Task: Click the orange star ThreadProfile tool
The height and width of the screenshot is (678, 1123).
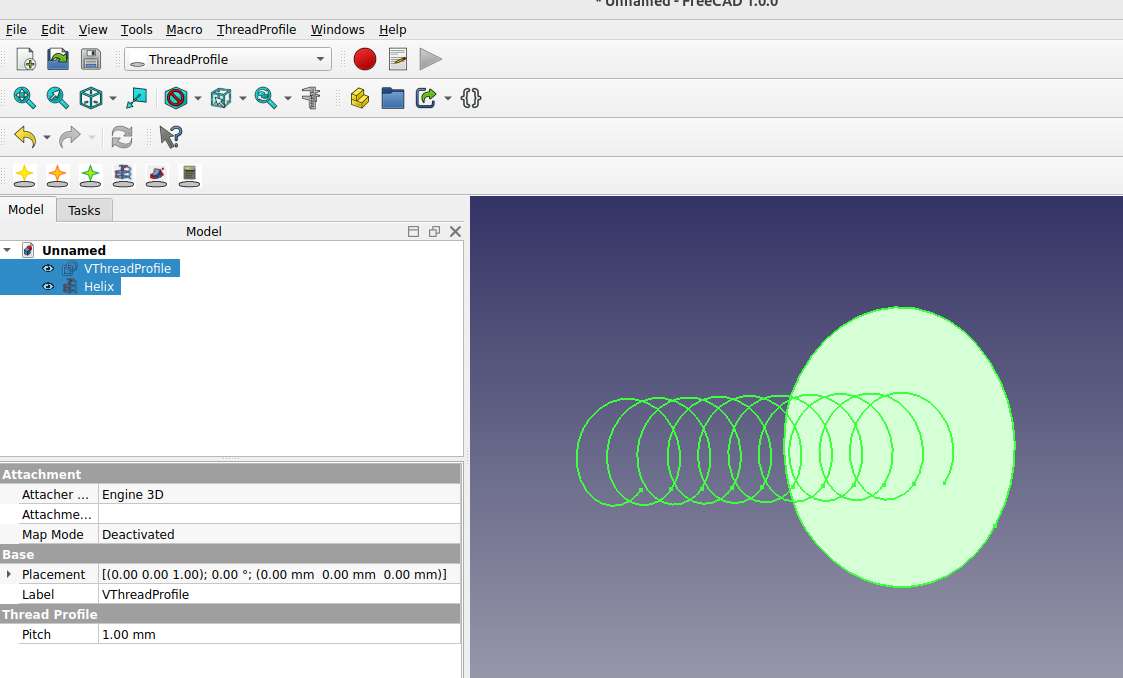Action: click(57, 175)
